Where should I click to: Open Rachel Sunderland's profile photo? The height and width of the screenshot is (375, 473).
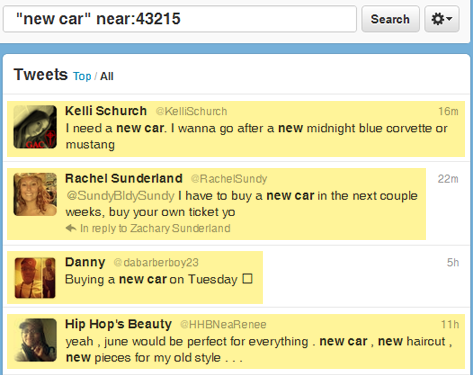[x=35, y=194]
